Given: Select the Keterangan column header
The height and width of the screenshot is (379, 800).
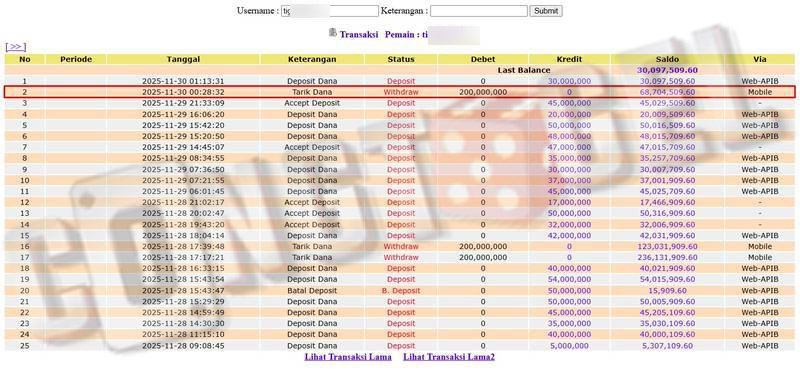Looking at the screenshot, I should point(312,59).
